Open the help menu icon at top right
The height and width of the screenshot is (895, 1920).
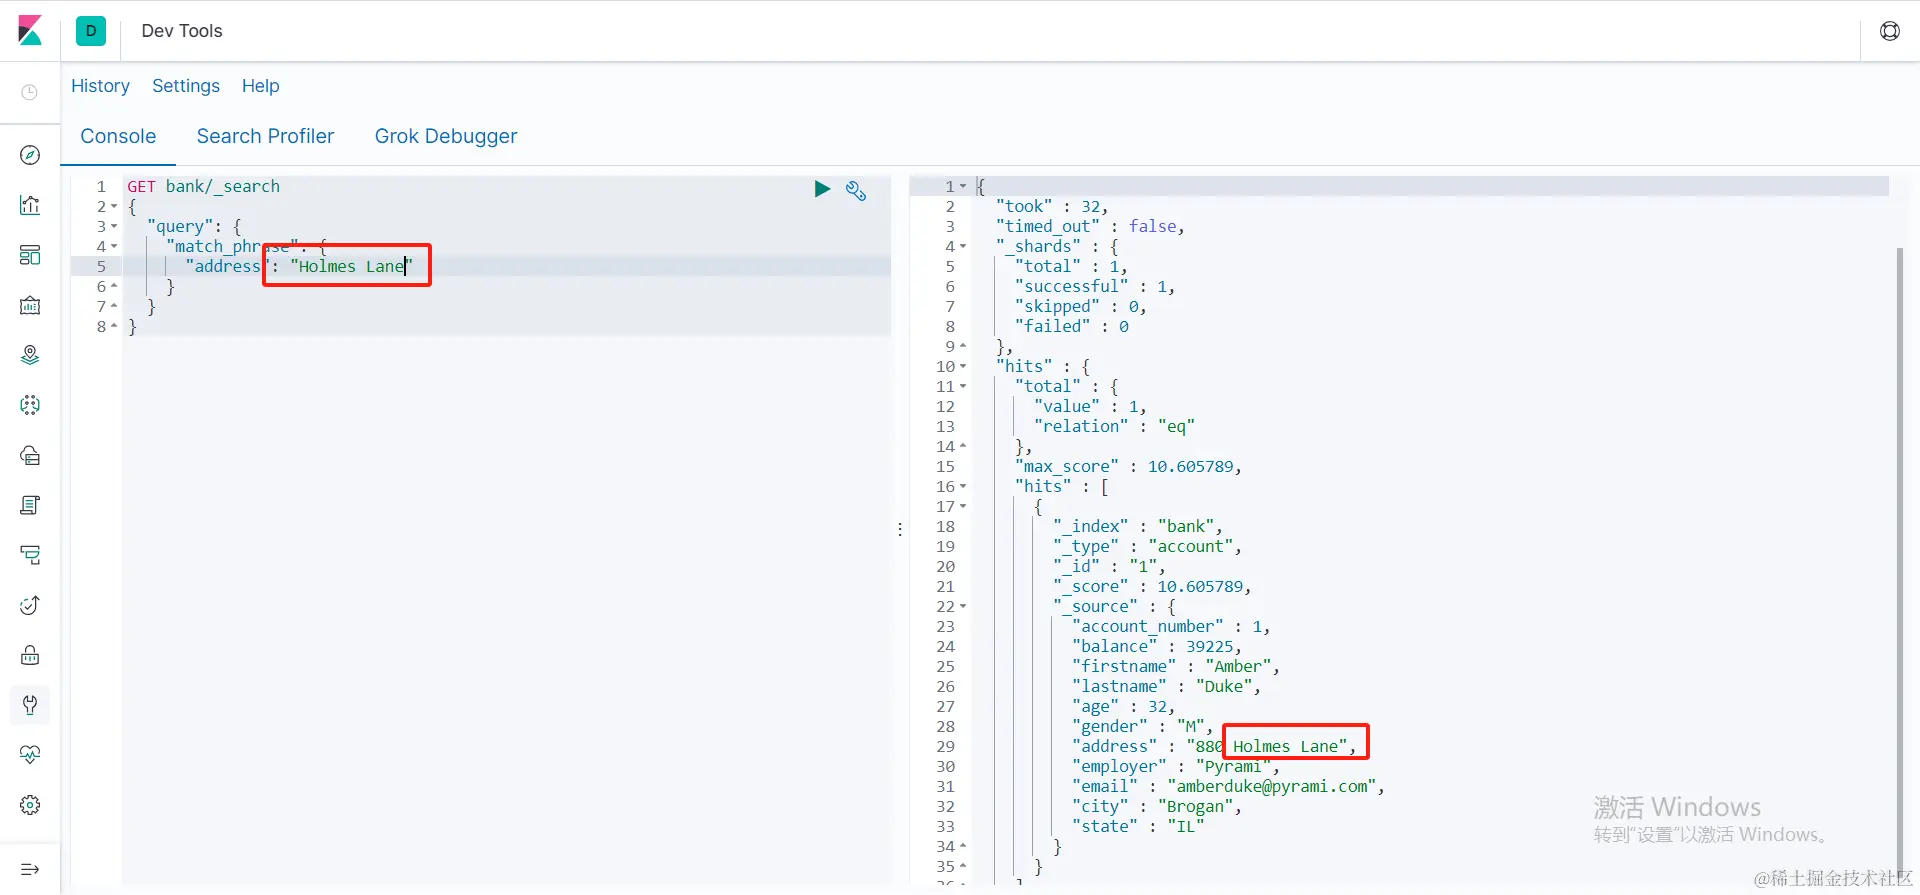[1890, 31]
